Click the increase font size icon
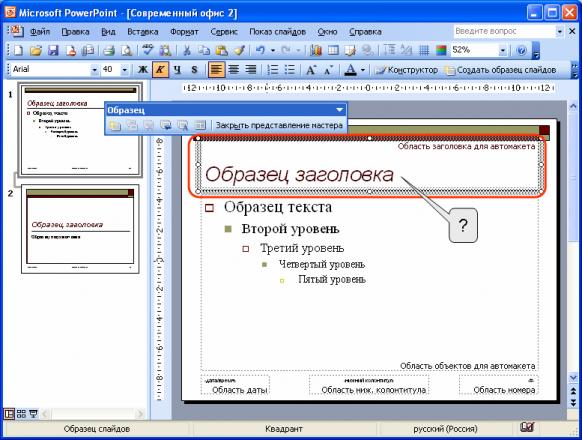Image resolution: width=582 pixels, height=440 pixels. [311, 69]
